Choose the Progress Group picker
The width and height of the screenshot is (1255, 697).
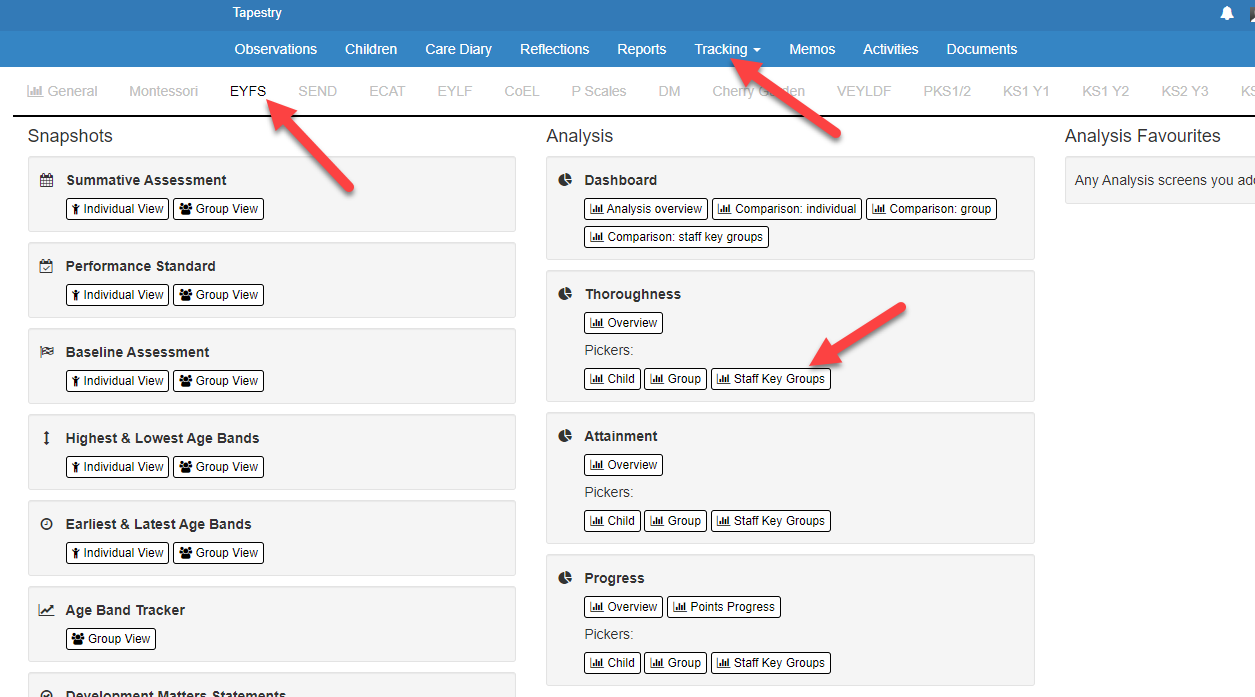[676, 663]
